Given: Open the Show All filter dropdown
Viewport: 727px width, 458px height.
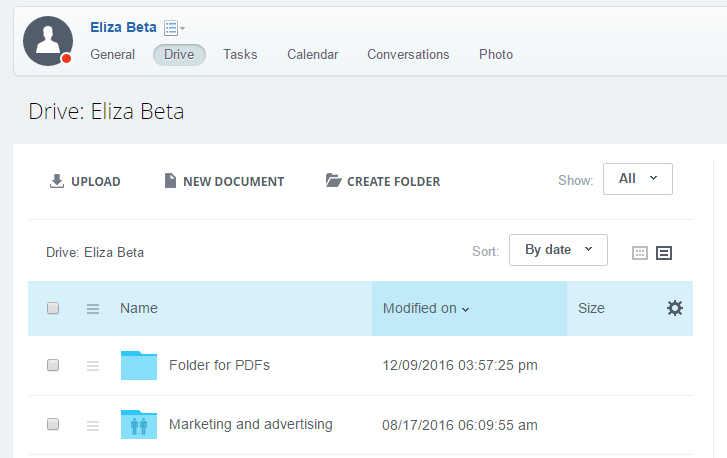Looking at the screenshot, I should click(x=637, y=179).
